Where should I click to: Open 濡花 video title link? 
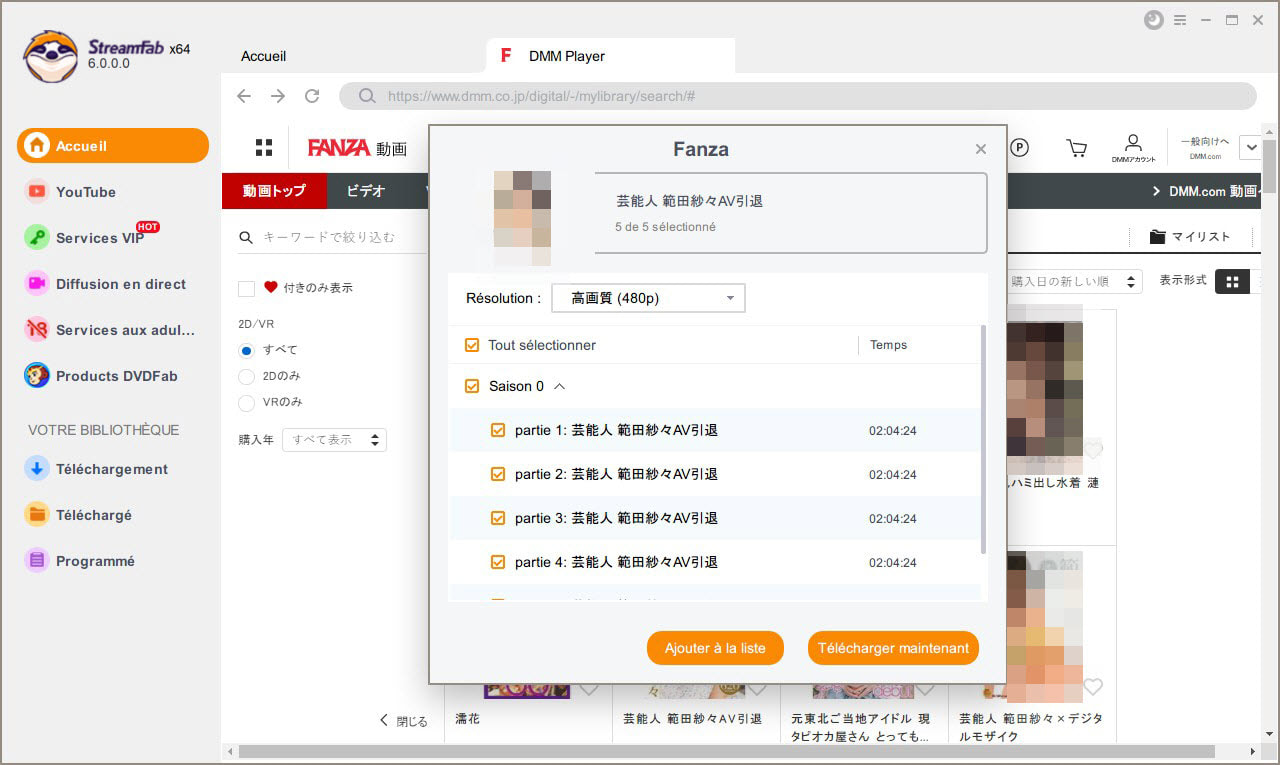468,719
